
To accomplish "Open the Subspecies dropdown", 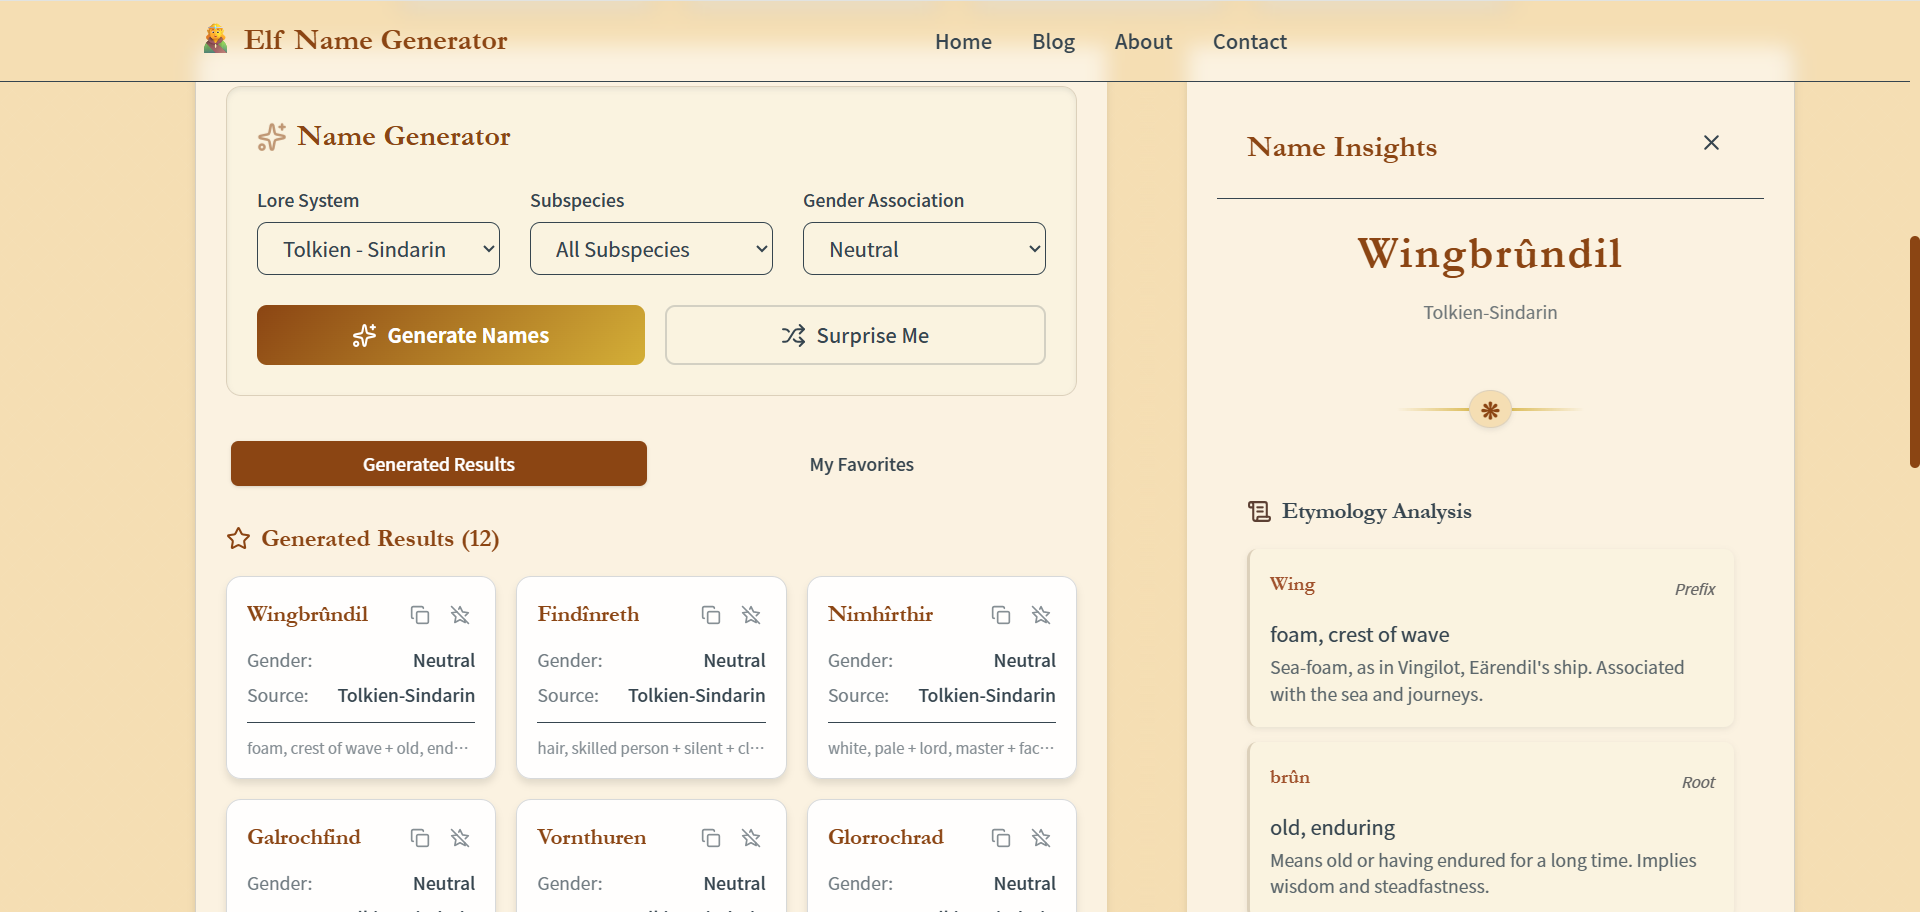I will coord(651,249).
